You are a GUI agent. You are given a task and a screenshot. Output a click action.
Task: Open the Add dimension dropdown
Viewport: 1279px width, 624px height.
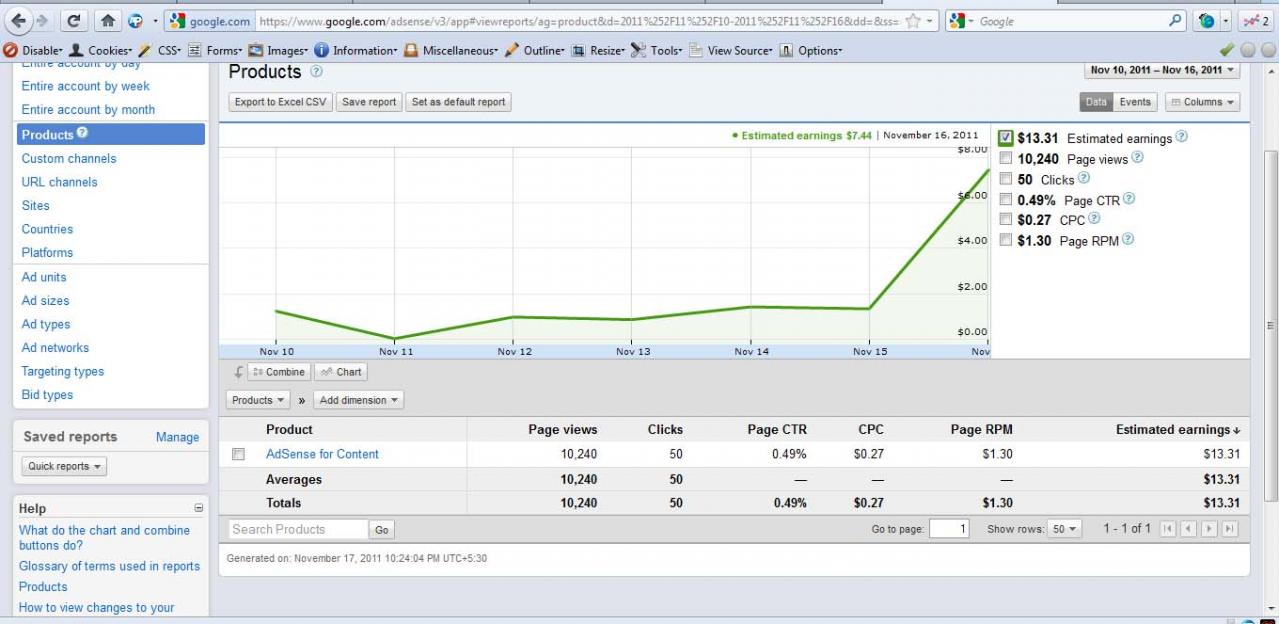pos(359,400)
